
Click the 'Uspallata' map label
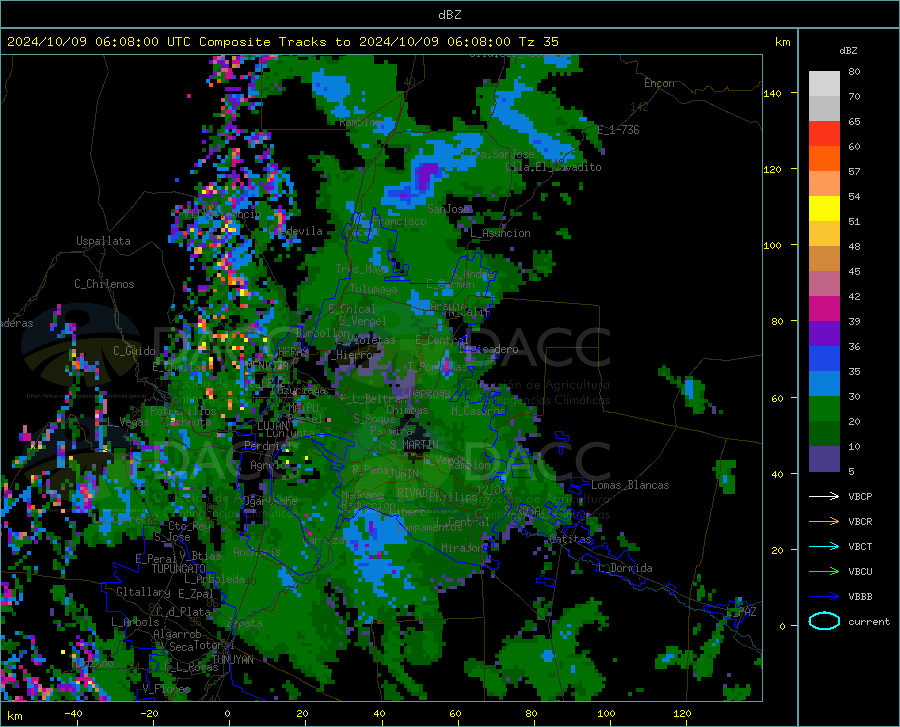(103, 241)
